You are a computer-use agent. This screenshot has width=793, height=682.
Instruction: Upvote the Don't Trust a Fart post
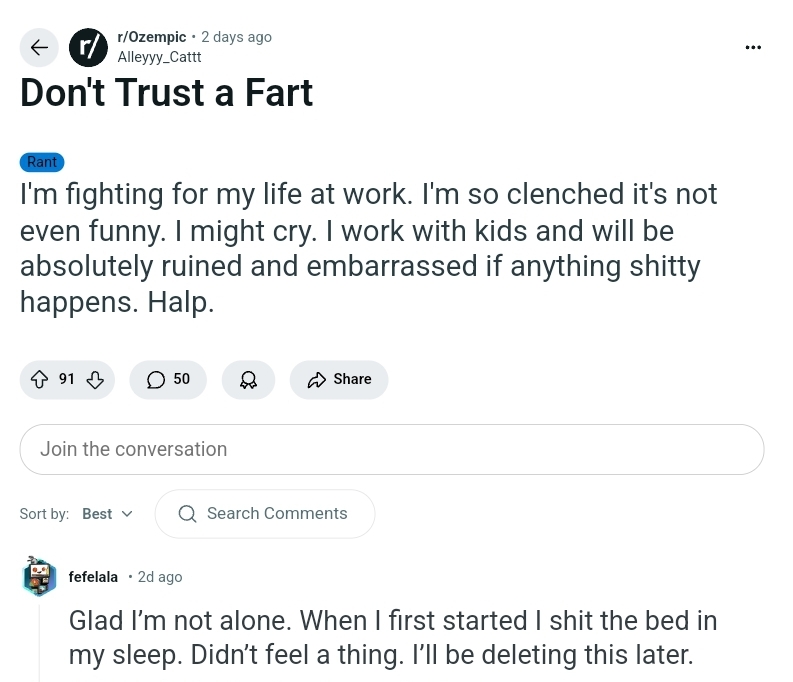click(40, 379)
